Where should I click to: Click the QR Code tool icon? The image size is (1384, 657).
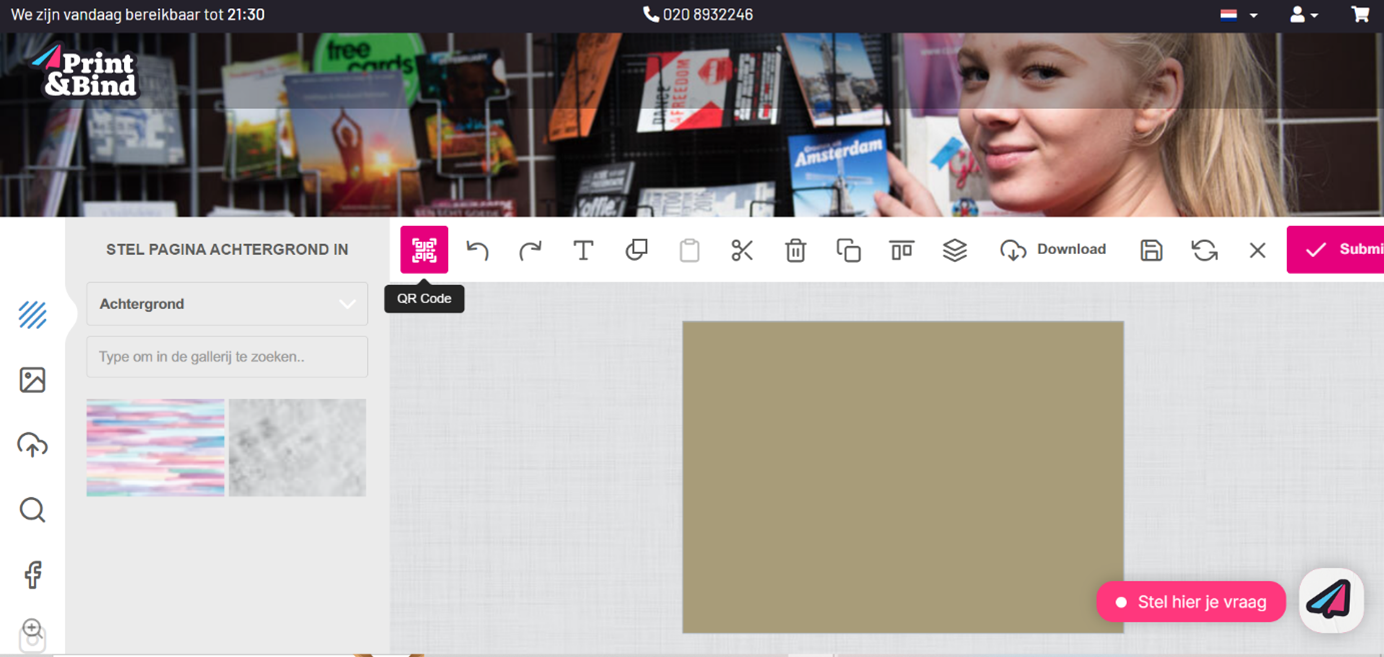(x=424, y=250)
